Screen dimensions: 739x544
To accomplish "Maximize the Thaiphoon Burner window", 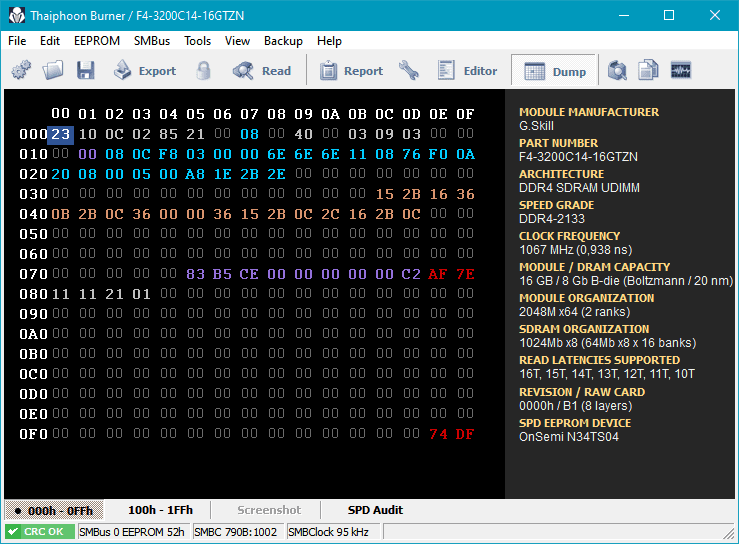I will click(668, 15).
